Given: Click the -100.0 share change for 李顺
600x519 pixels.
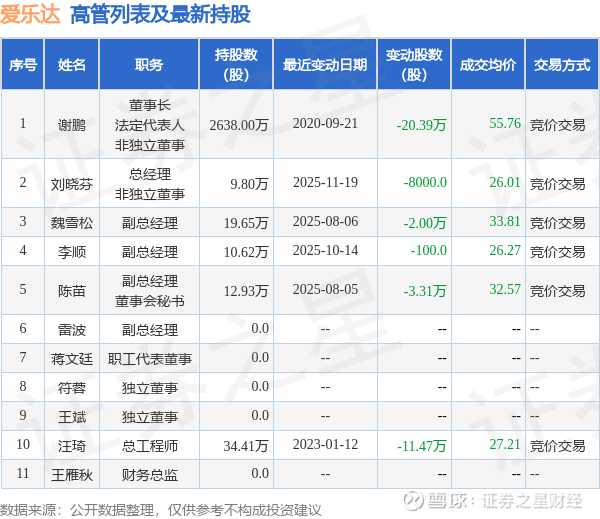Looking at the screenshot, I should pyautogui.click(x=429, y=251).
